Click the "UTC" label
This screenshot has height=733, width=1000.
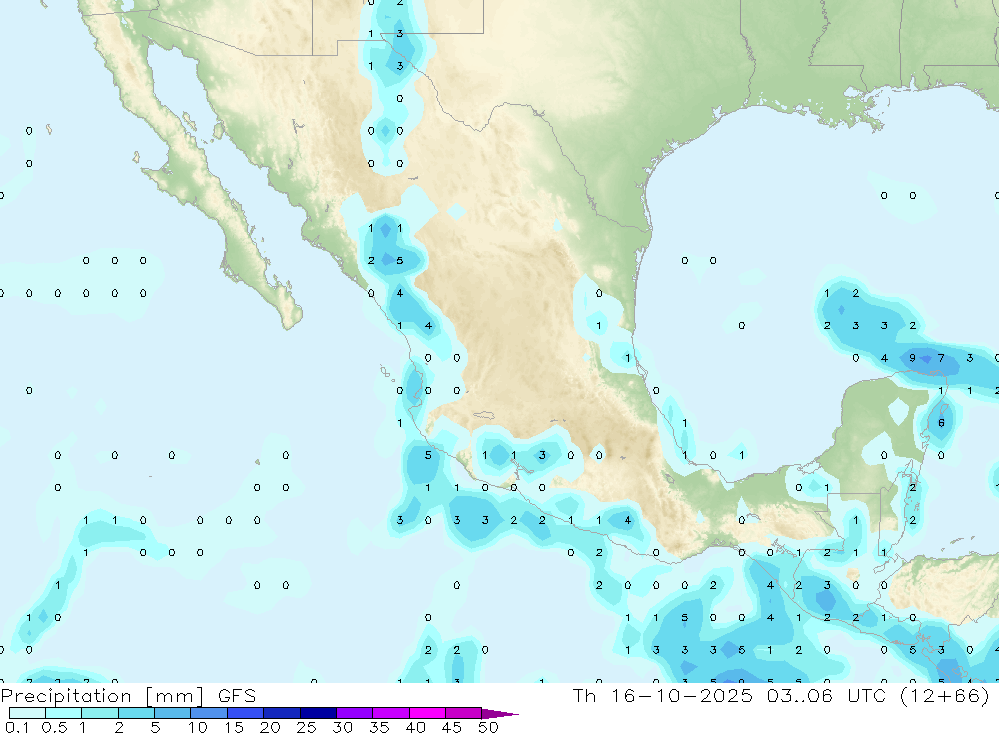867,695
